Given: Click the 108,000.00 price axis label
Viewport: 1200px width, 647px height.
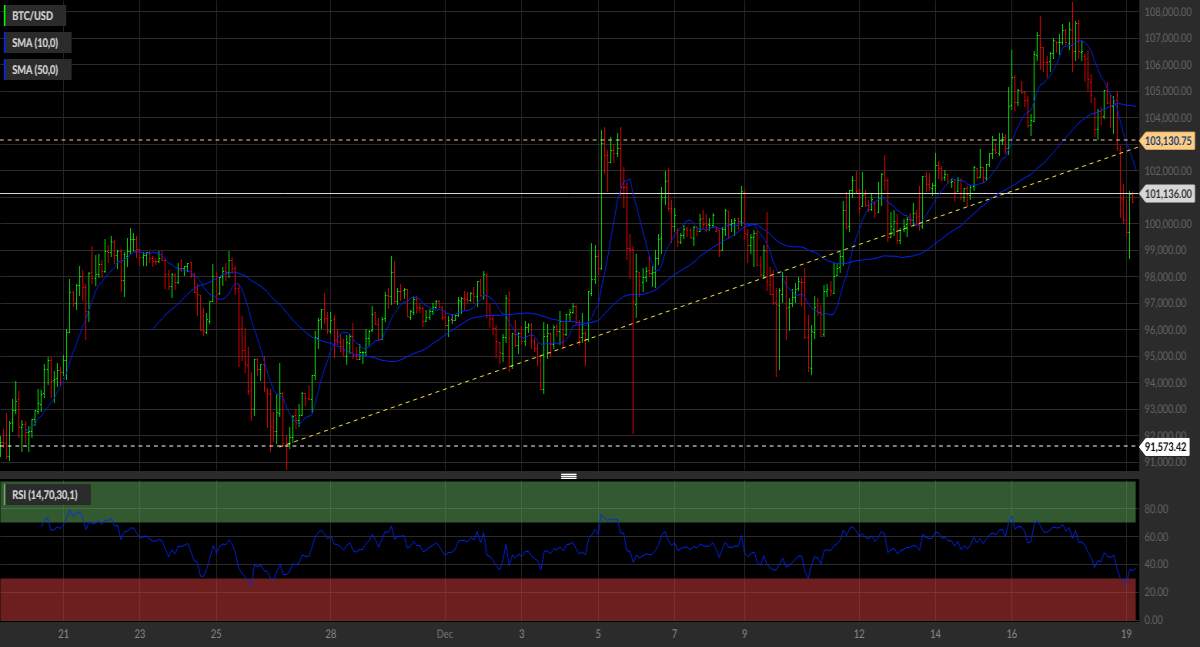Looking at the screenshot, I should coord(1168,12).
